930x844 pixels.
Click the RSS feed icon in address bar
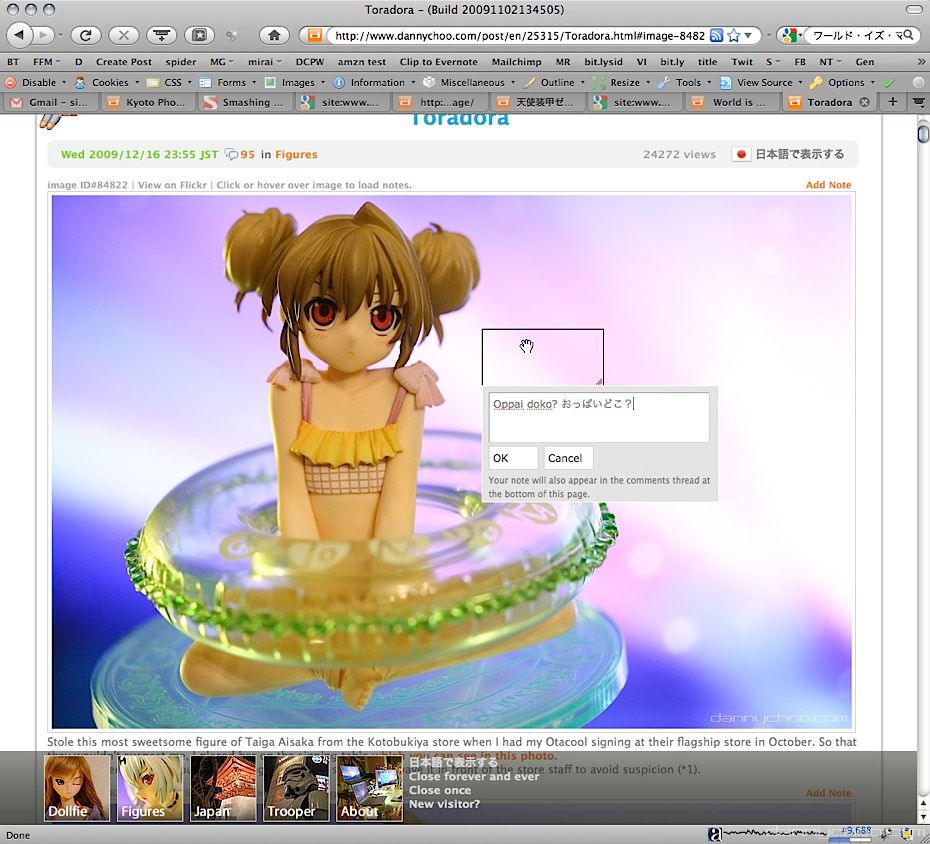(x=716, y=35)
